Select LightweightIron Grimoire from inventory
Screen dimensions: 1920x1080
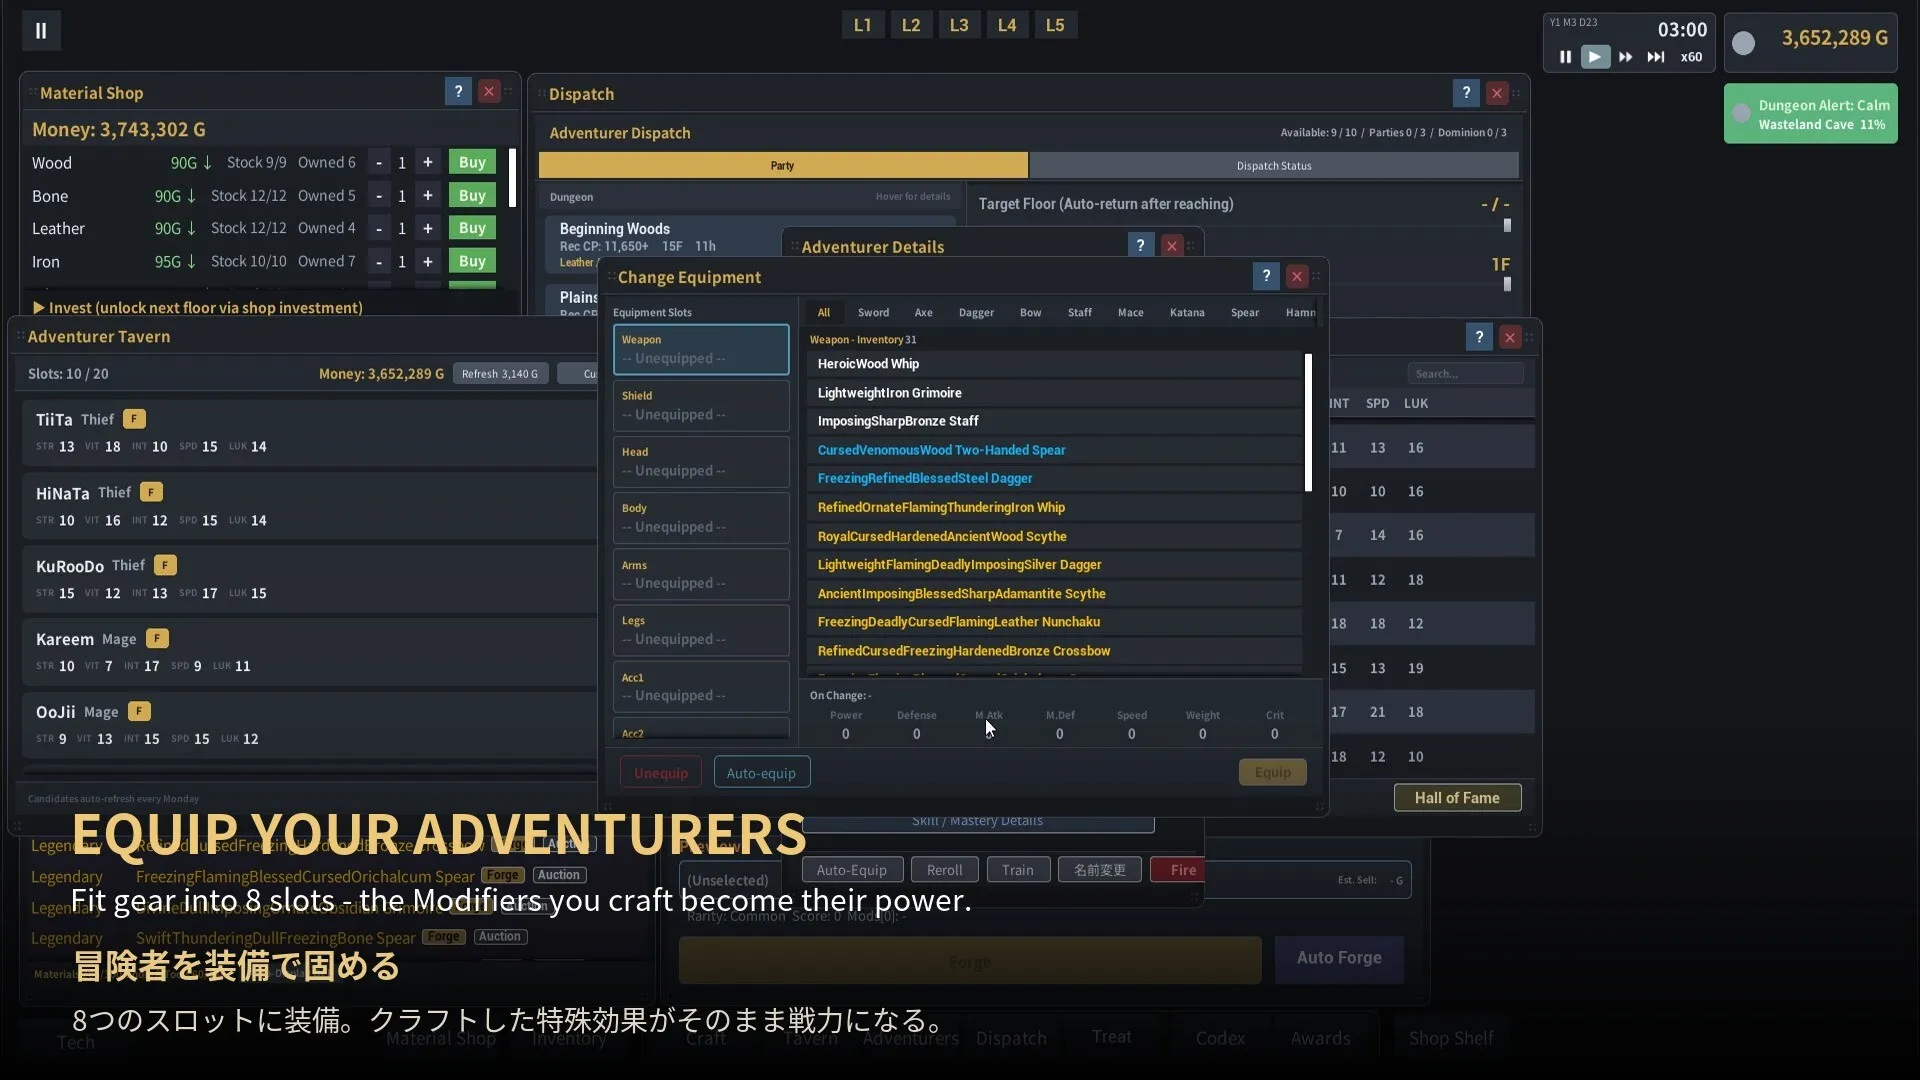[x=1054, y=393]
